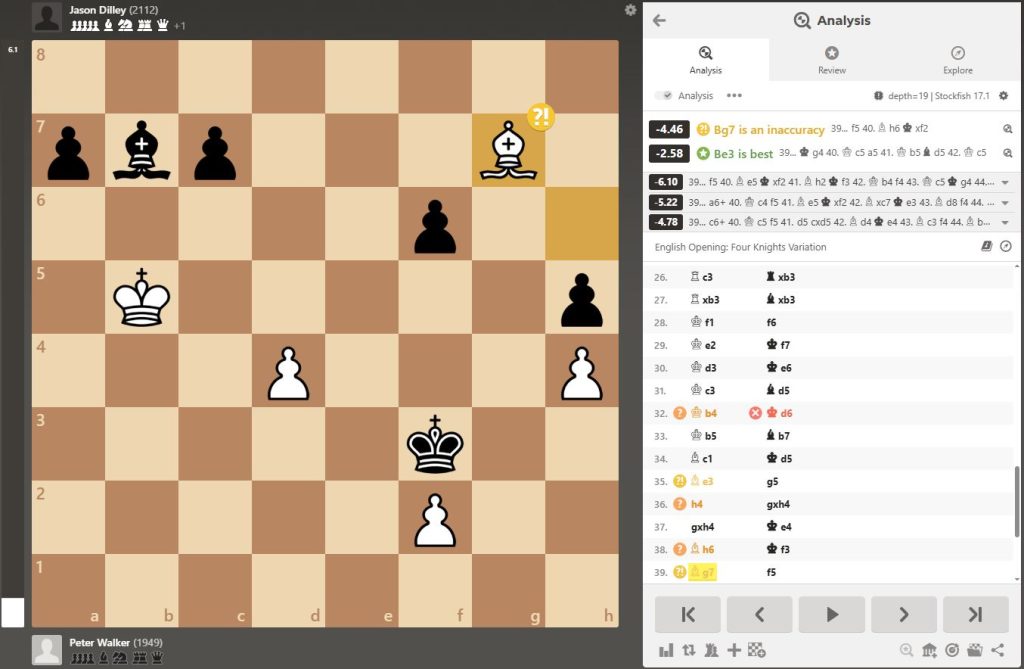Switch to the Review tab
The height and width of the screenshot is (669, 1024).
click(831, 60)
